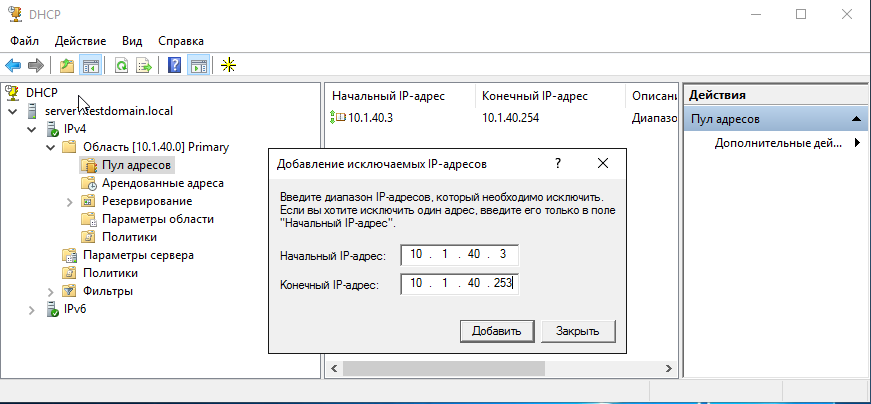This screenshot has width=871, height=404.
Task: Click the Up one level folder icon
Action: click(x=67, y=66)
